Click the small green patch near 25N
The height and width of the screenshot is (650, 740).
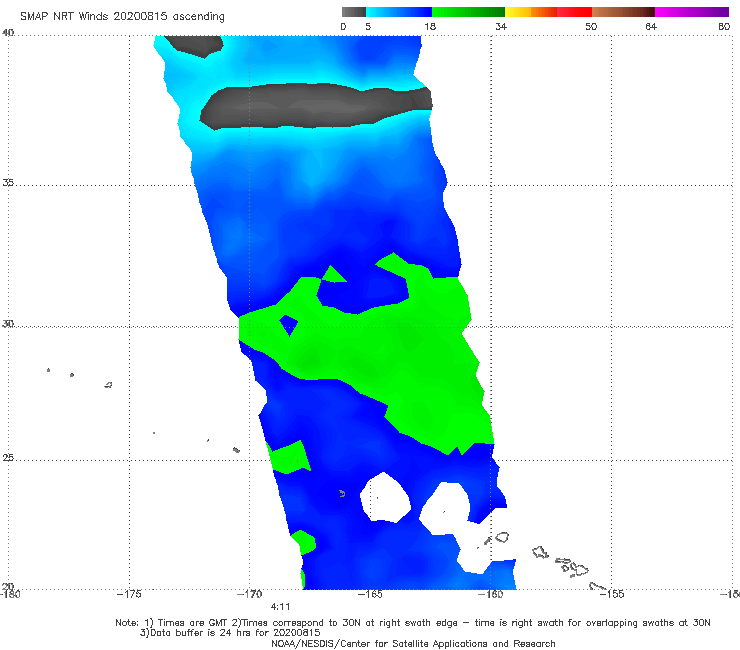[x=290, y=457]
